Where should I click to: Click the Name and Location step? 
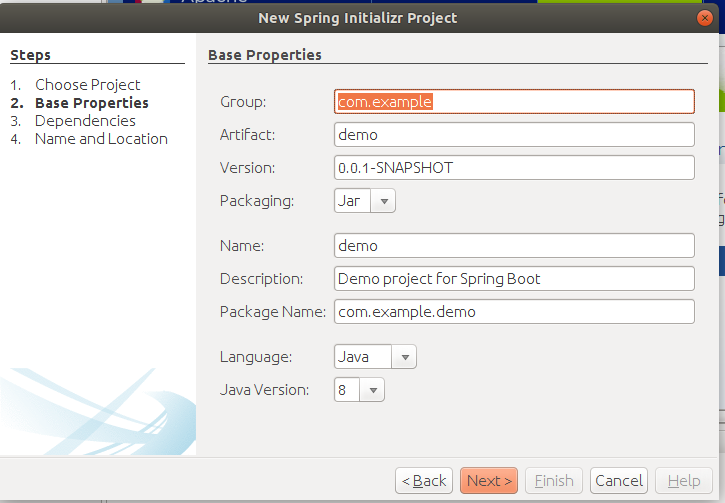coord(101,139)
